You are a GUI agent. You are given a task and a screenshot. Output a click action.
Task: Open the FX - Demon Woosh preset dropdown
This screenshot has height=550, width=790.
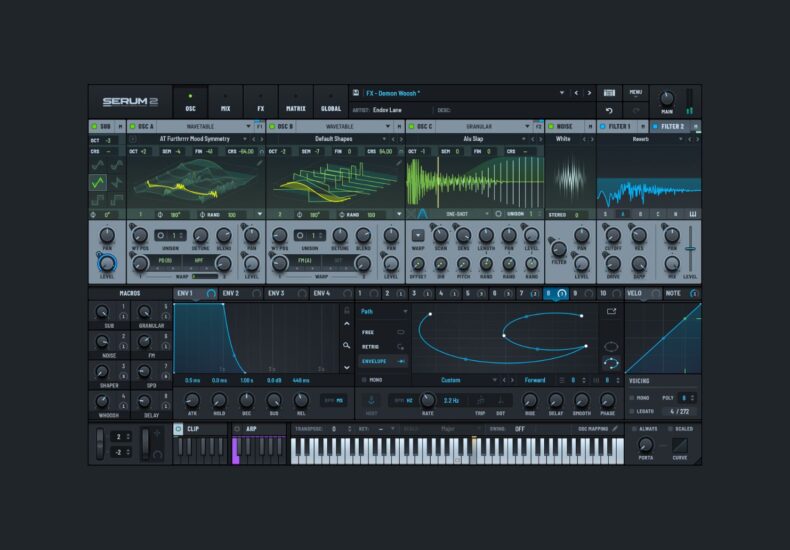tap(562, 93)
